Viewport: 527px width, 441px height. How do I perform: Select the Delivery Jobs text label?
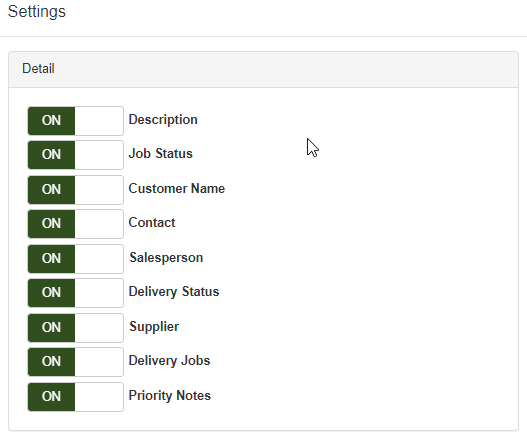point(169,361)
